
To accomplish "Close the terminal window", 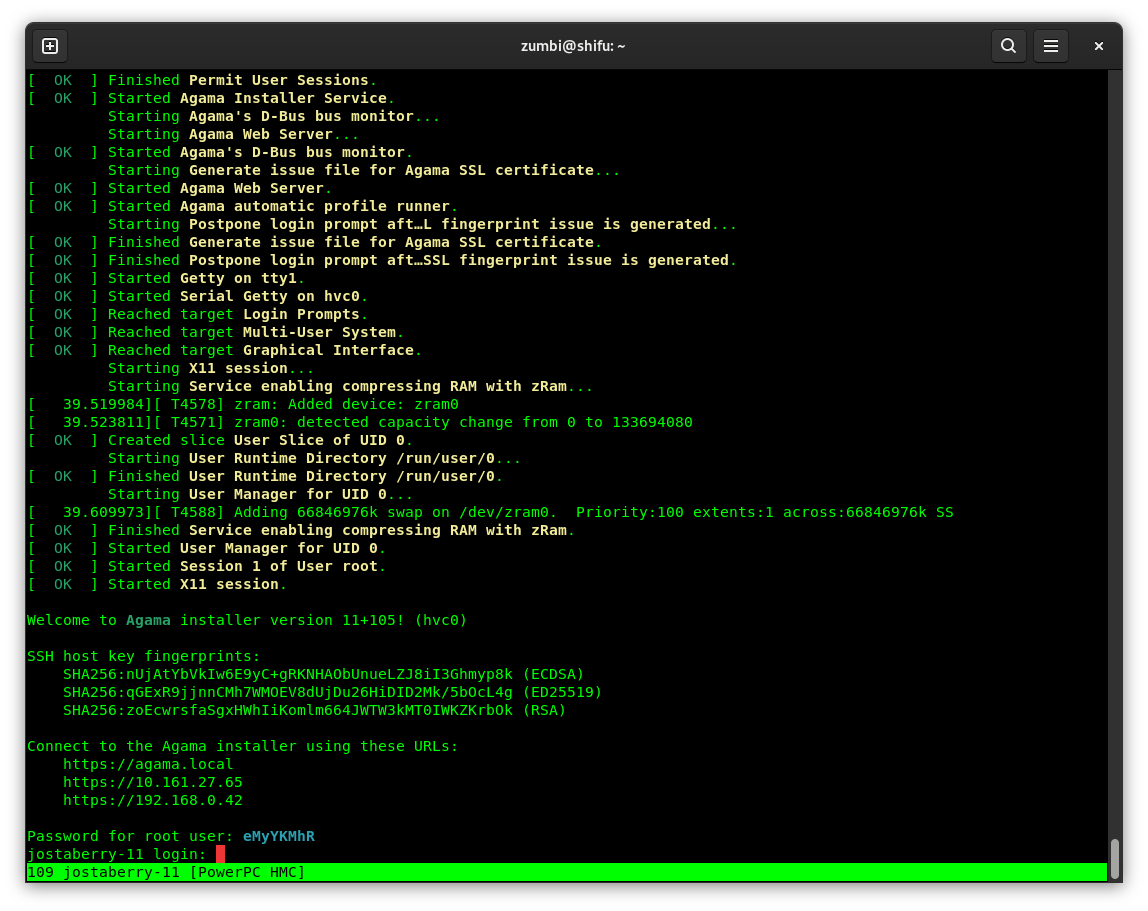I will (x=1098, y=46).
